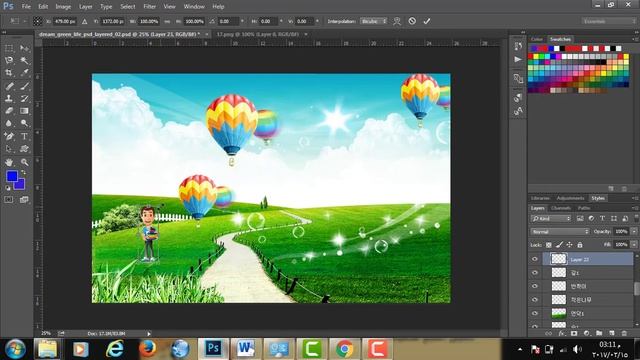Select the Magic Wand tool
Viewport: 640px width, 360px height.
point(24,61)
